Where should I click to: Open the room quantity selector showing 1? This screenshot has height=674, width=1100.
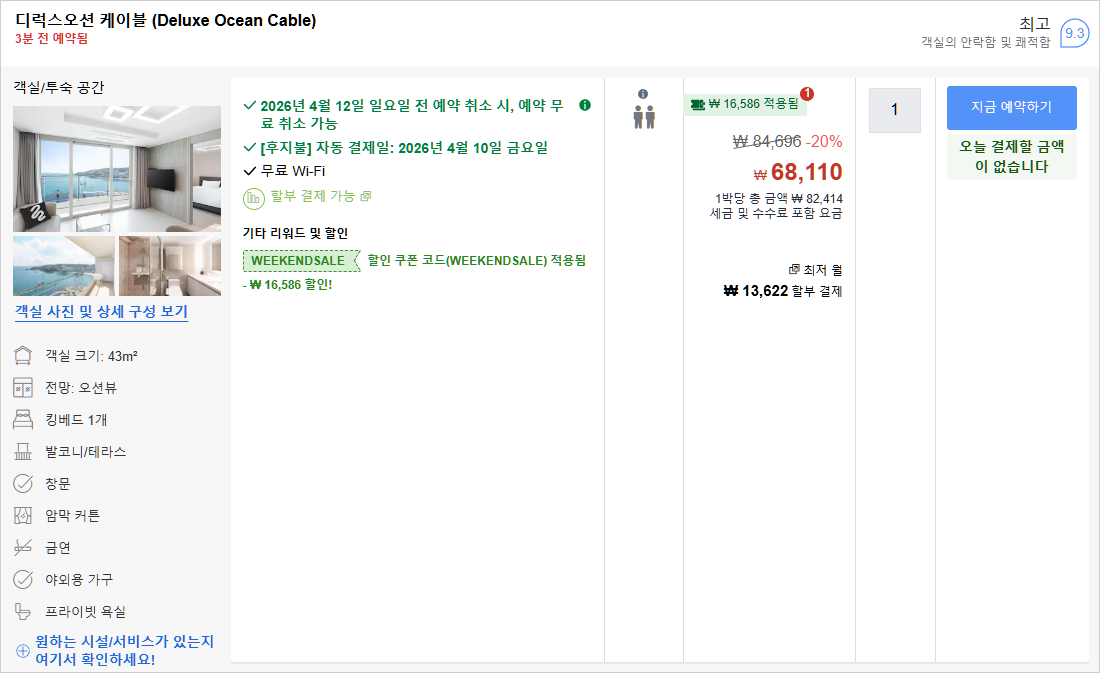(894, 110)
